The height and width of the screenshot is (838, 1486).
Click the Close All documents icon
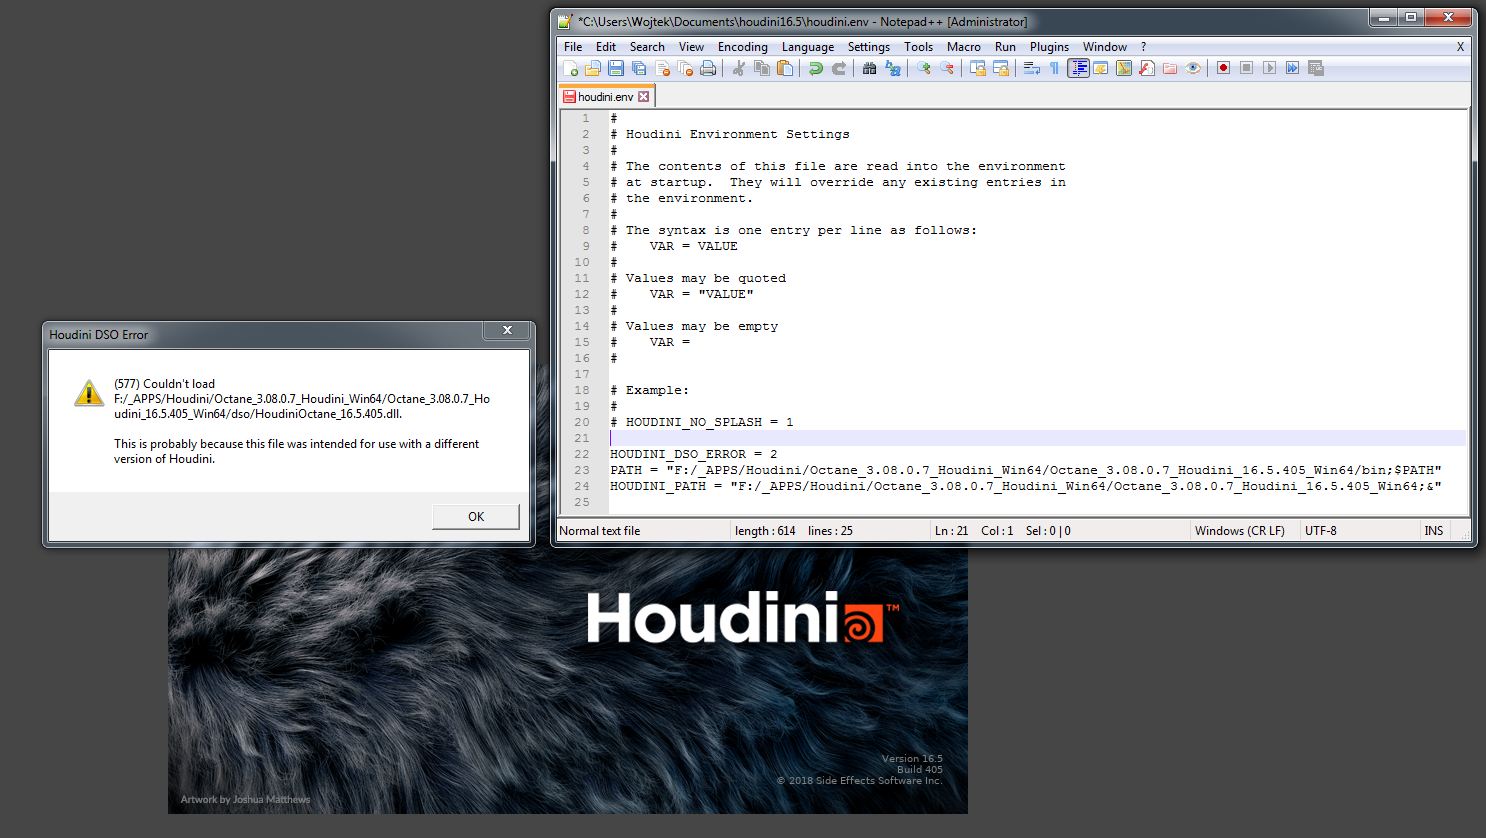pos(685,68)
